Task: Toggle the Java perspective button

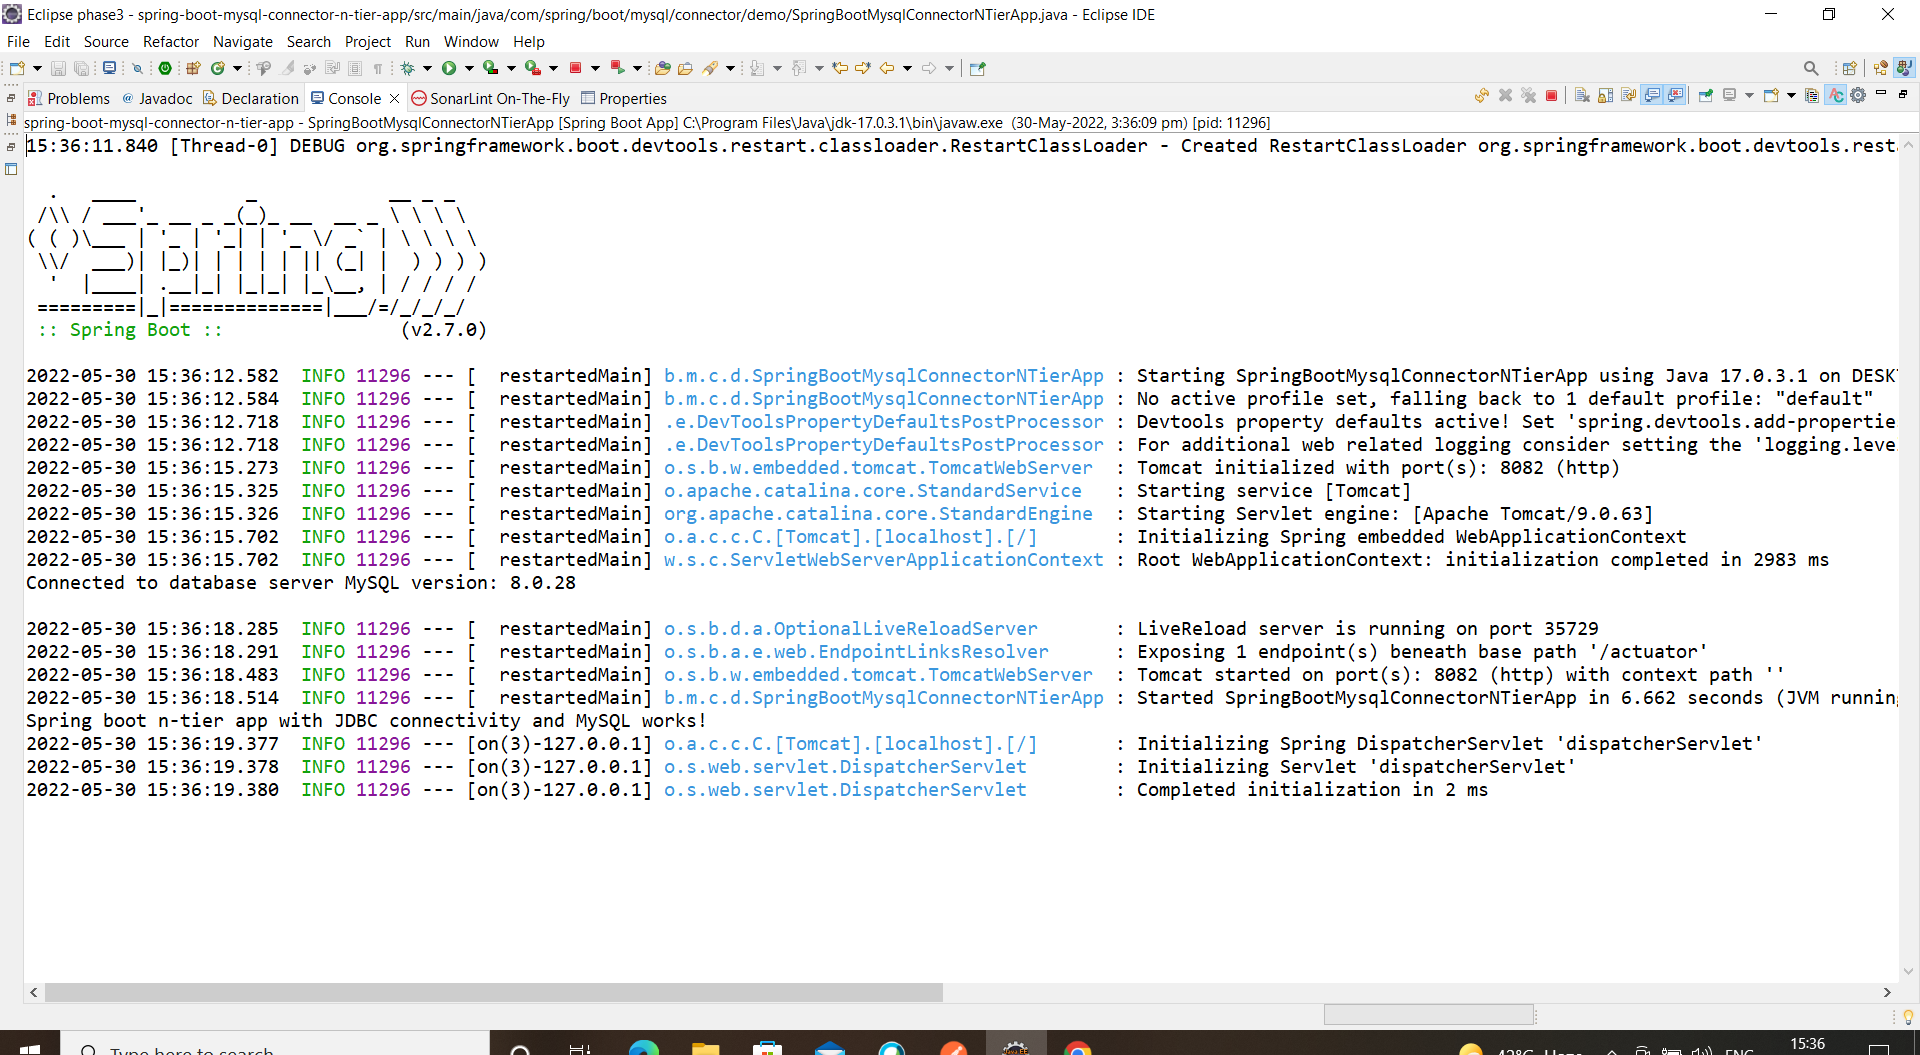Action: tap(1904, 68)
